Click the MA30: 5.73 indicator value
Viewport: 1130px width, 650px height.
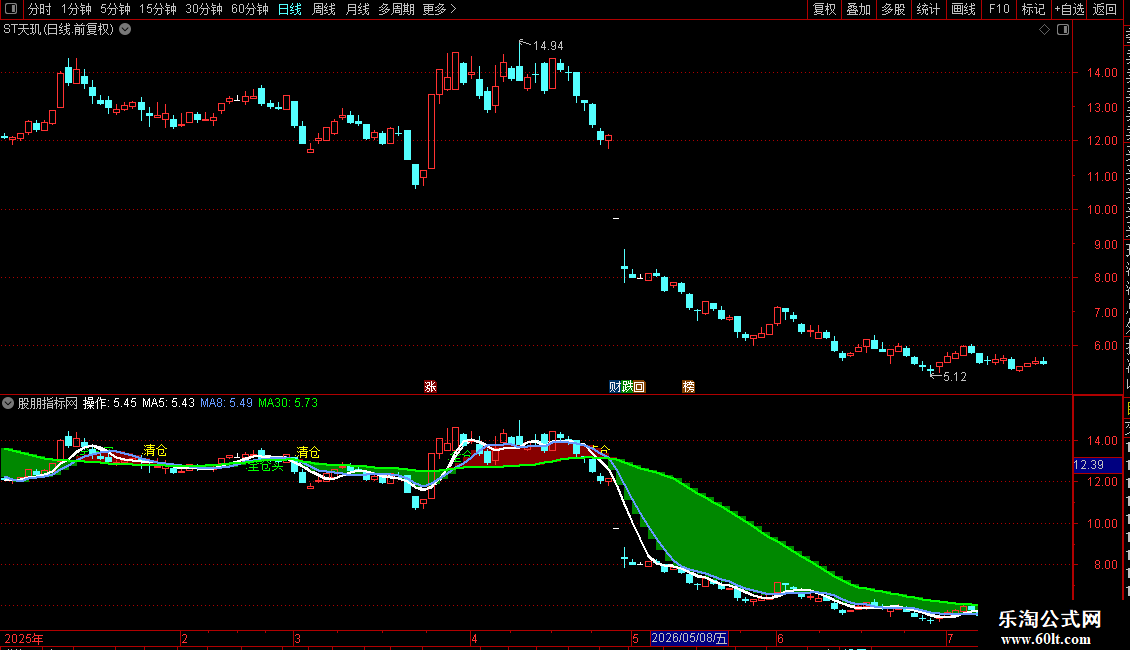288,403
